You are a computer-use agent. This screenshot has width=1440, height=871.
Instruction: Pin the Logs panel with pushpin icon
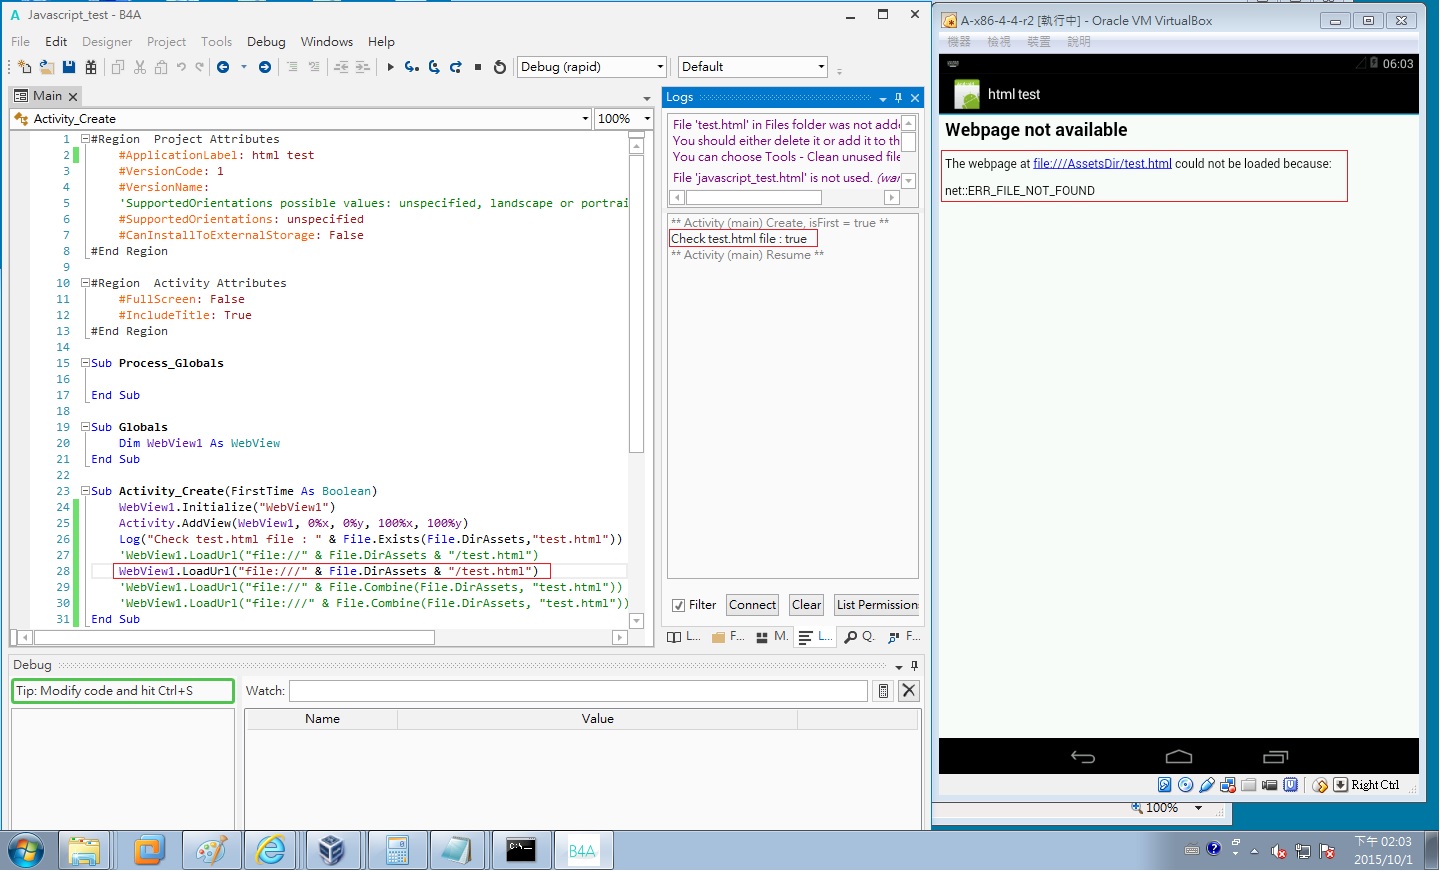pyautogui.click(x=898, y=97)
